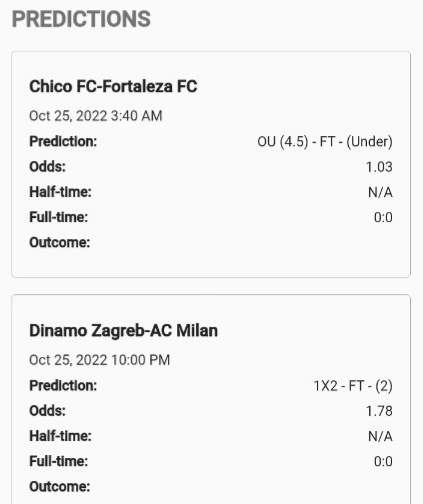Image resolution: width=423 pixels, height=504 pixels.
Task: Click the Odds label in Chico FC card
Action: pos(47,167)
